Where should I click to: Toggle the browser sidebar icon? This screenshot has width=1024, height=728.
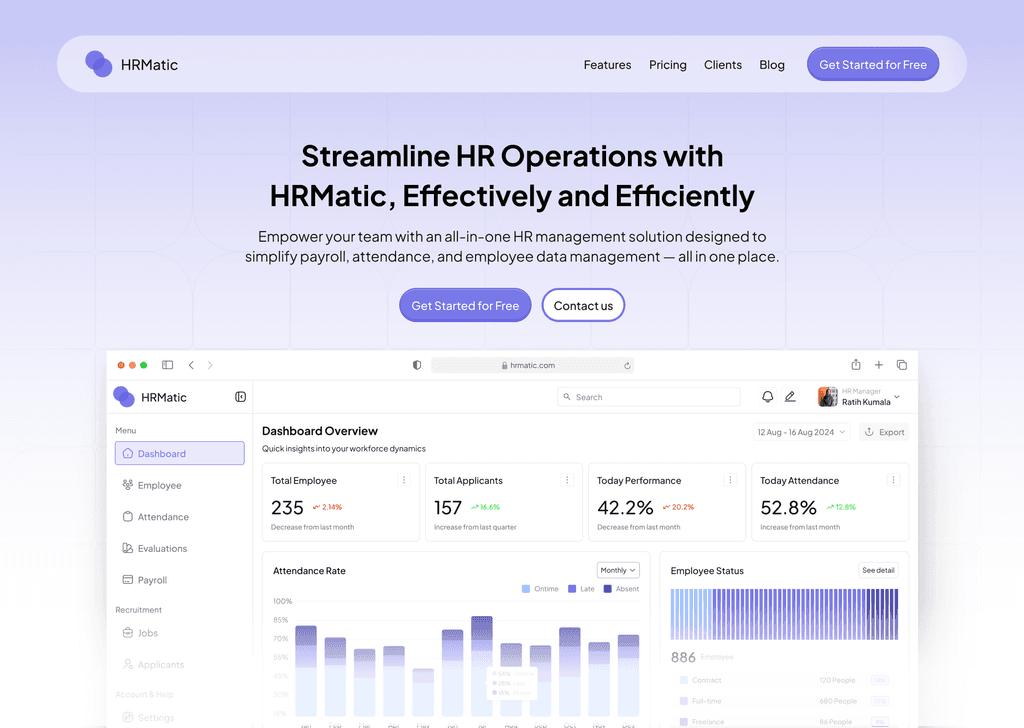168,365
